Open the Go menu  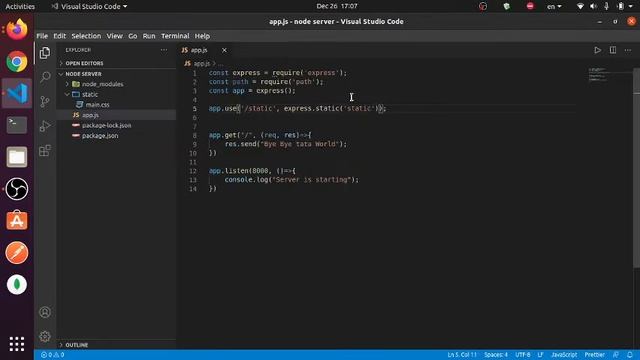tap(133, 36)
